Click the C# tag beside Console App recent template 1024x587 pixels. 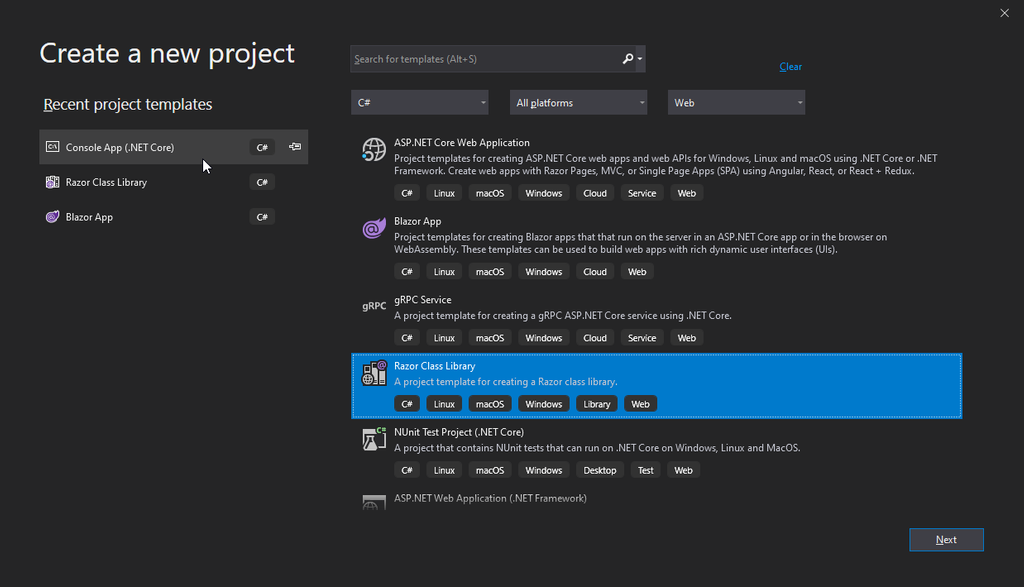coord(262,147)
